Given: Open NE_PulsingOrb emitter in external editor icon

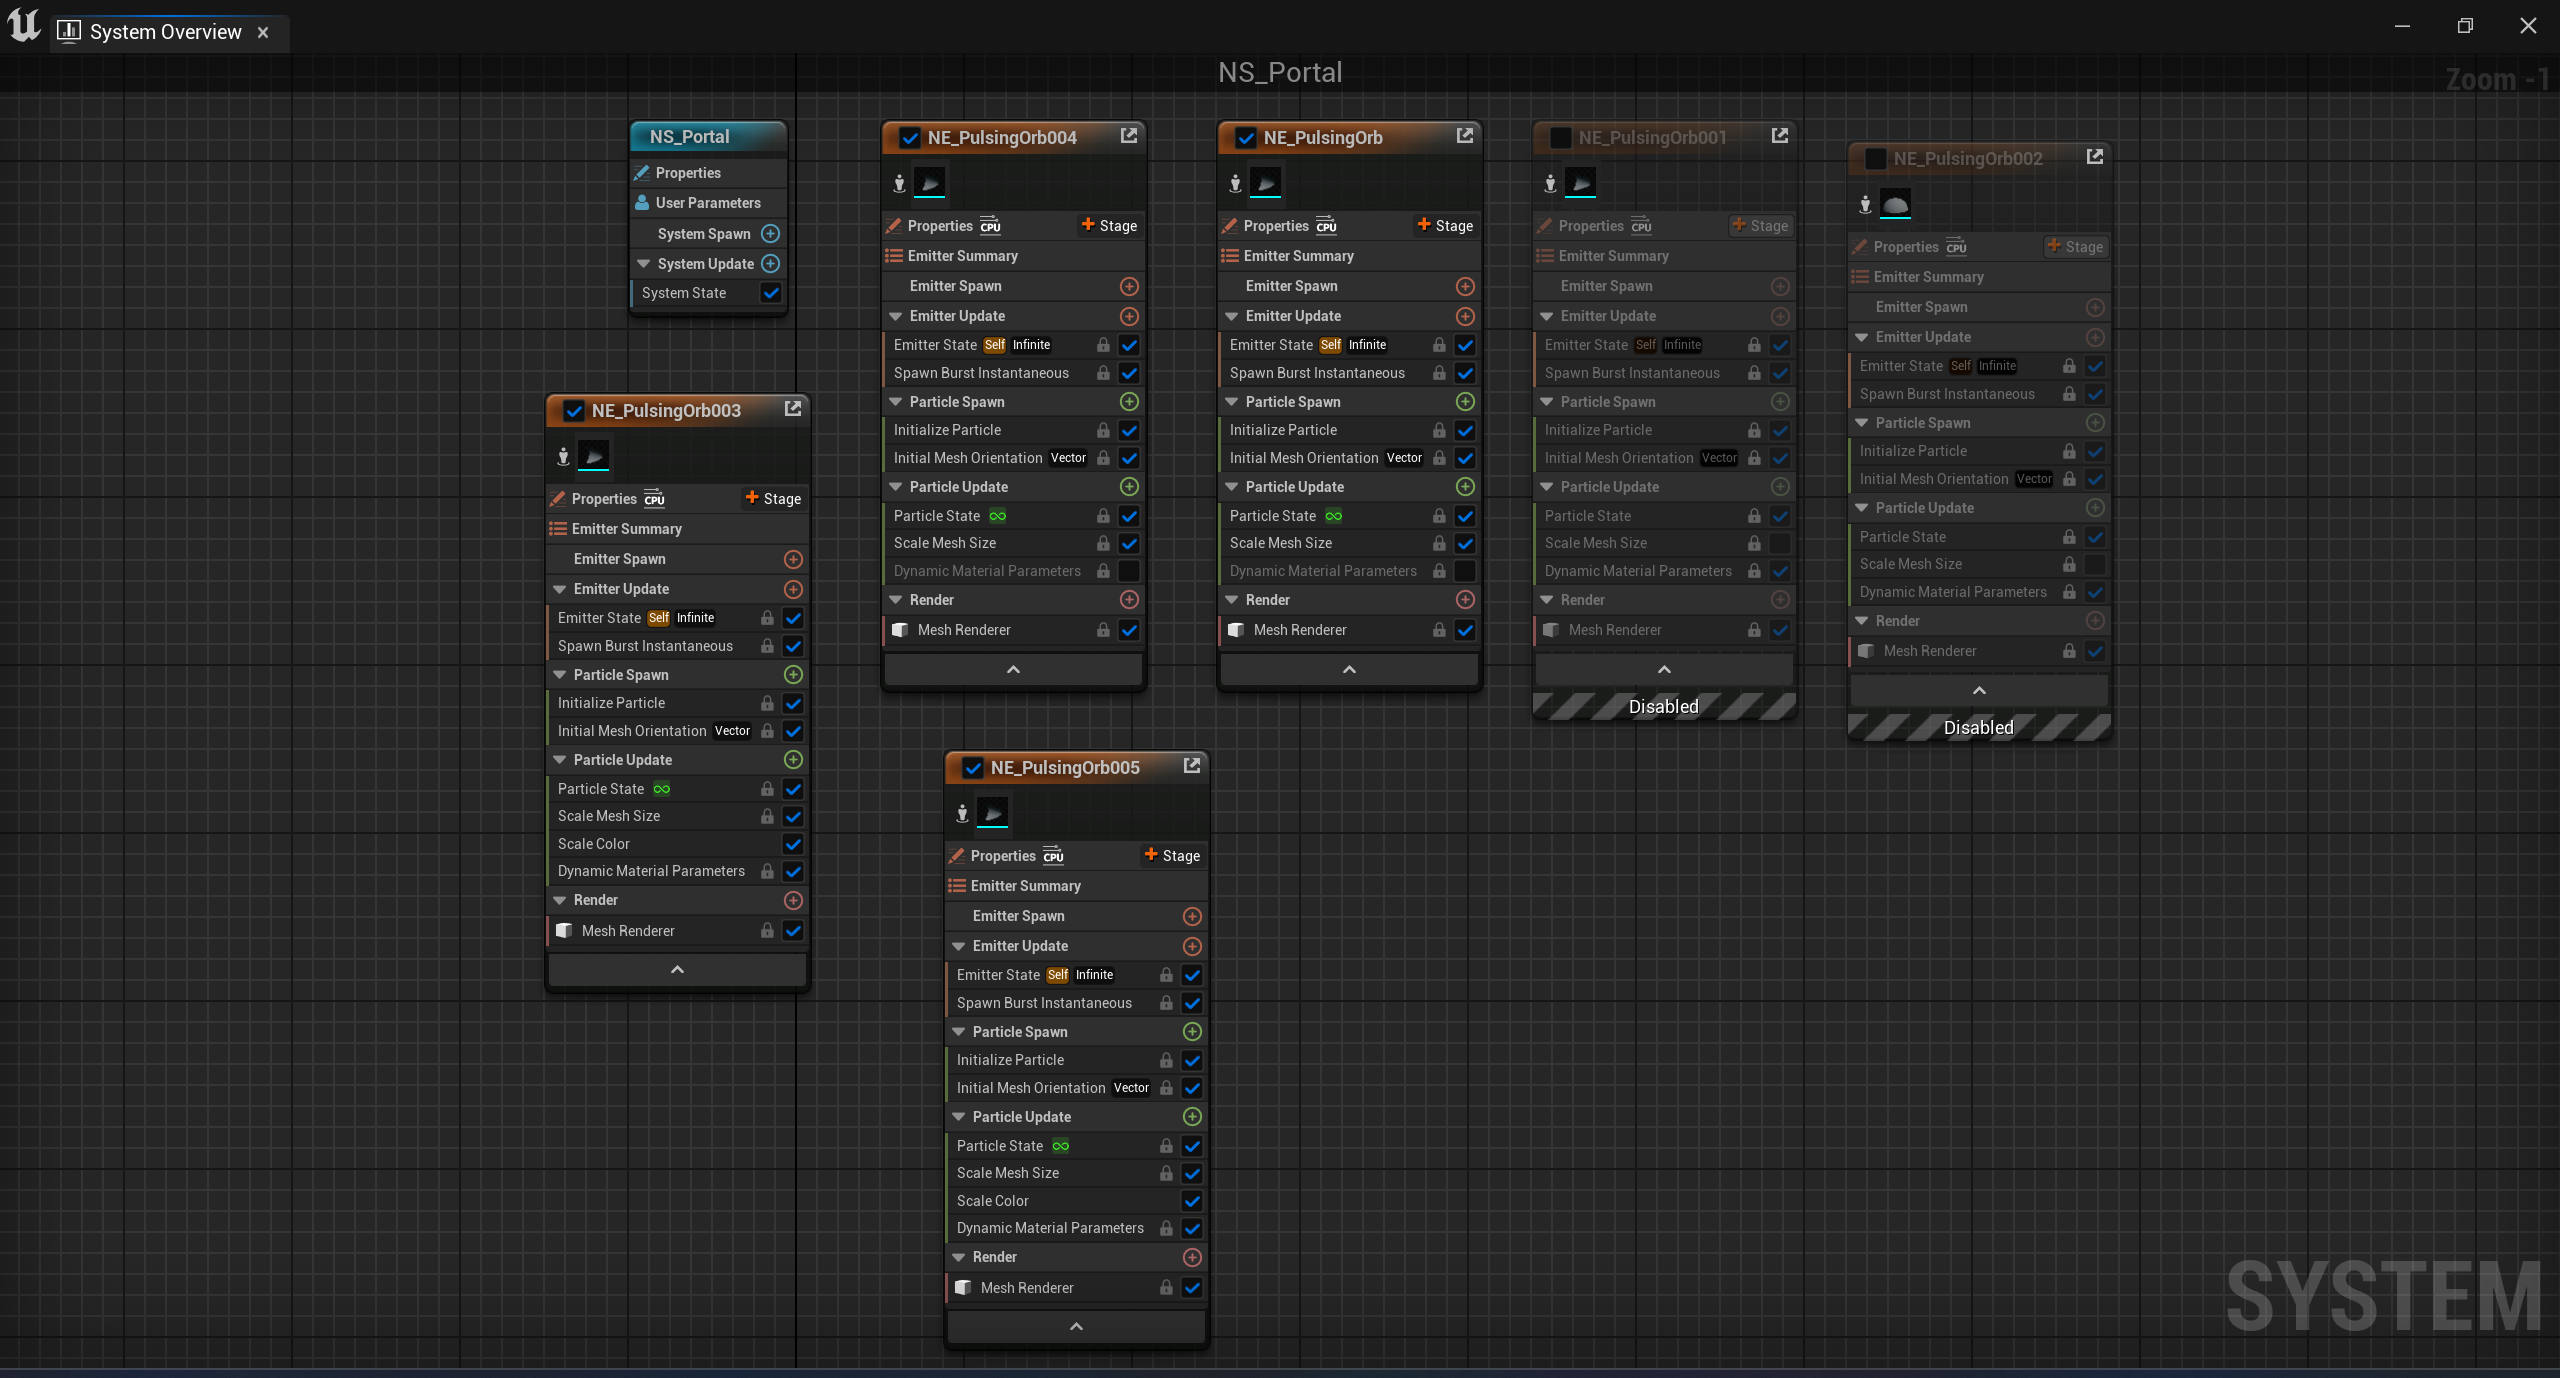Looking at the screenshot, I should point(1465,136).
